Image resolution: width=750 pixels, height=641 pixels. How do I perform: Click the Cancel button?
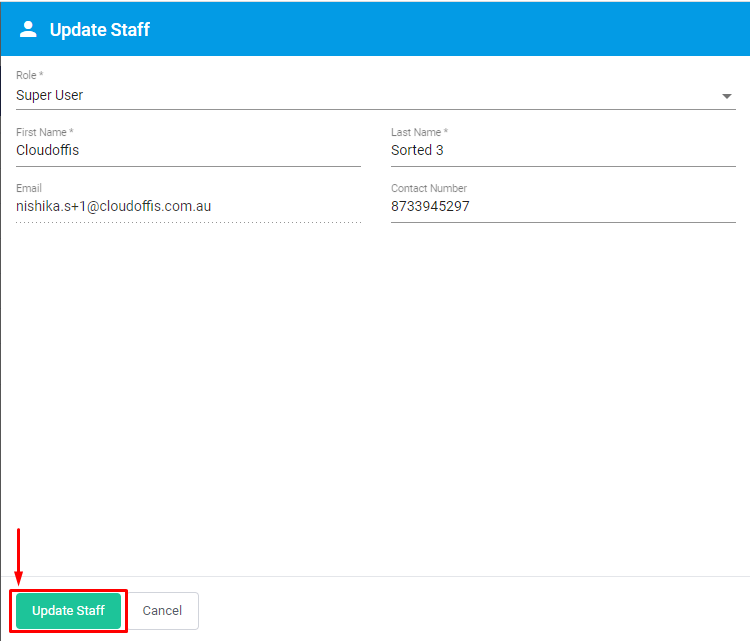[162, 610]
